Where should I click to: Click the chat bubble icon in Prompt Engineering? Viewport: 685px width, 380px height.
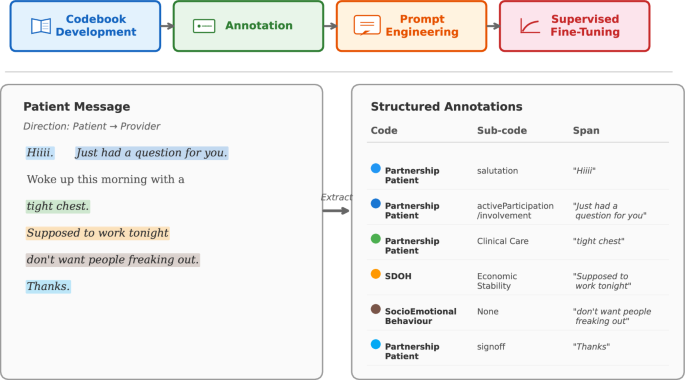tap(367, 25)
